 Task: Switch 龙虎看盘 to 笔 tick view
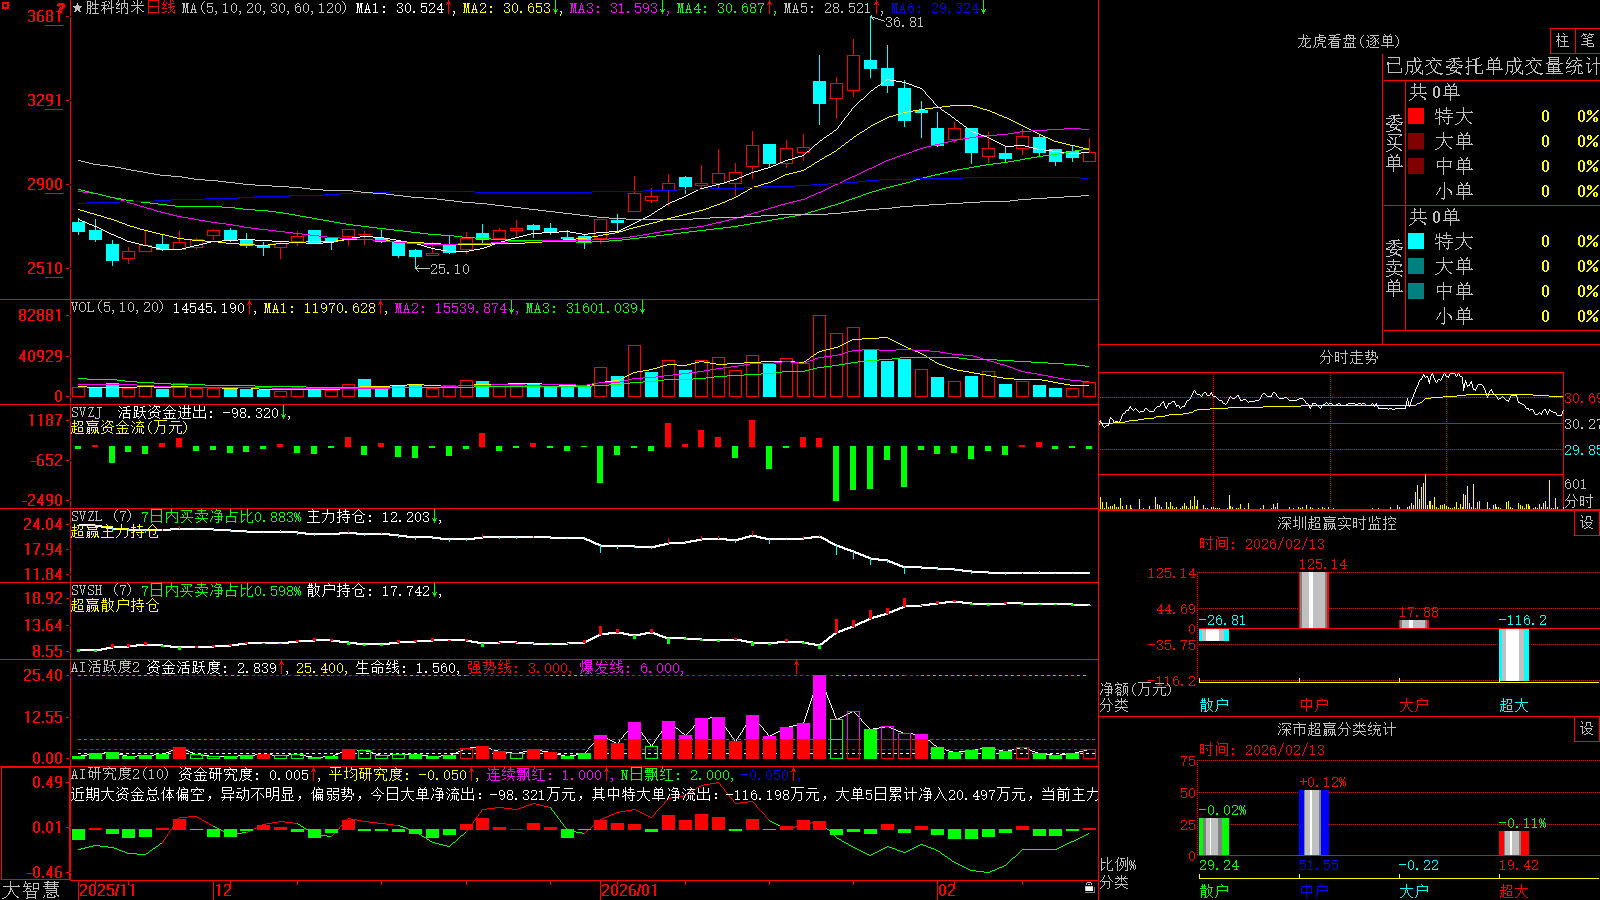coord(1588,40)
